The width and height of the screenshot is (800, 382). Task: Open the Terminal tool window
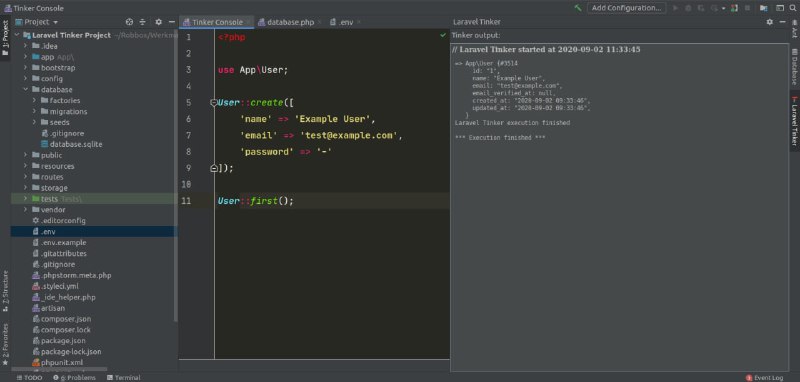pyautogui.click(x=124, y=377)
